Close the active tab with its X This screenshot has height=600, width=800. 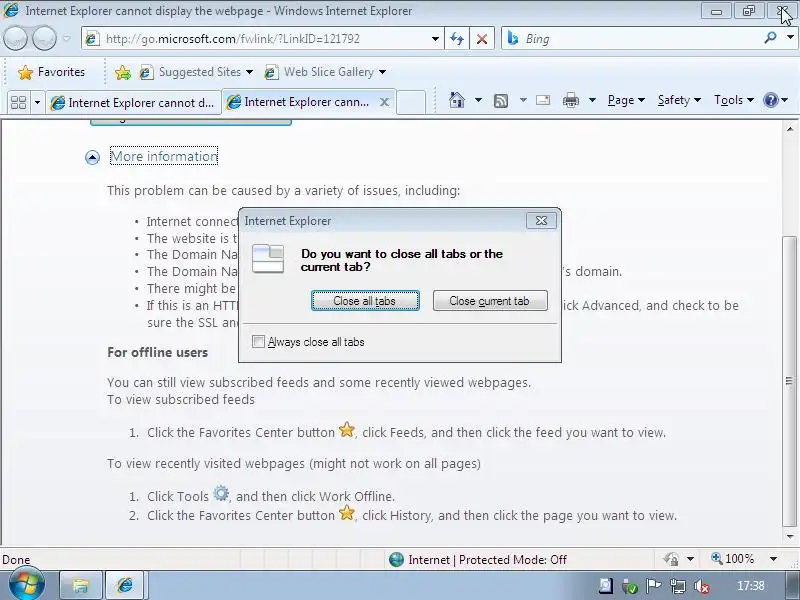click(385, 103)
